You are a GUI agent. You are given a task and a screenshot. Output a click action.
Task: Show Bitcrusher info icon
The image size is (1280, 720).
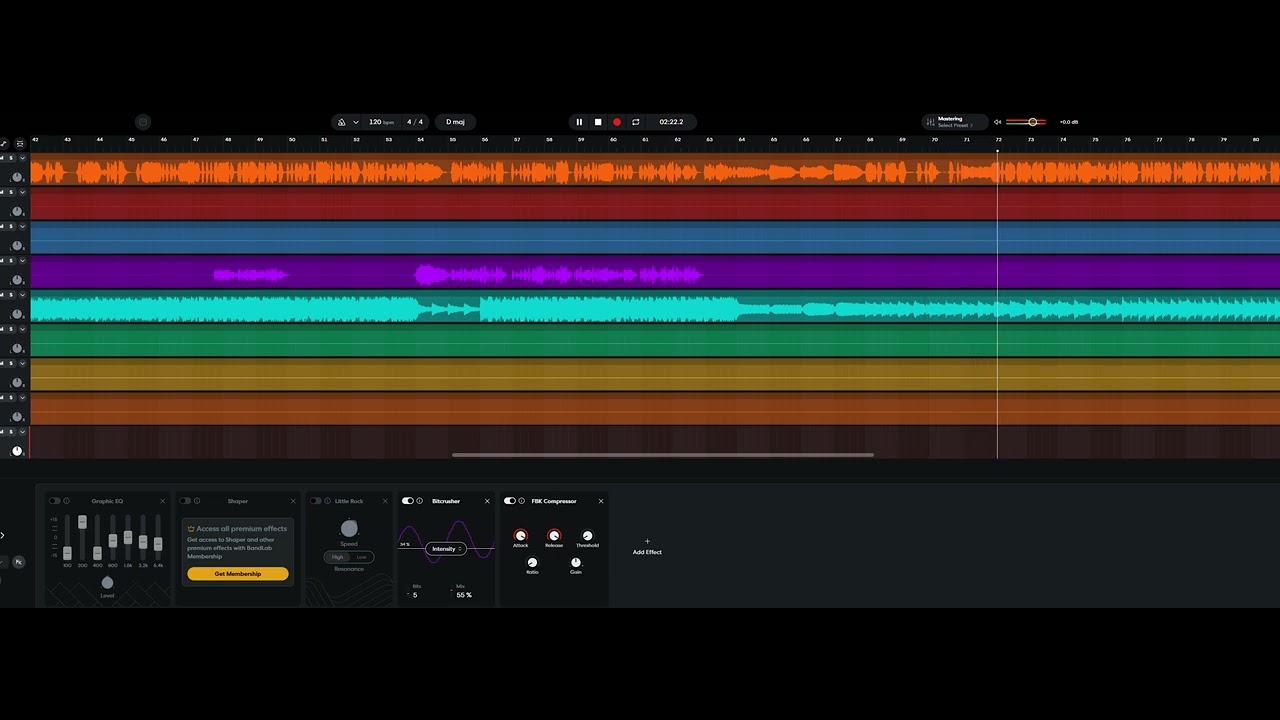(x=420, y=501)
